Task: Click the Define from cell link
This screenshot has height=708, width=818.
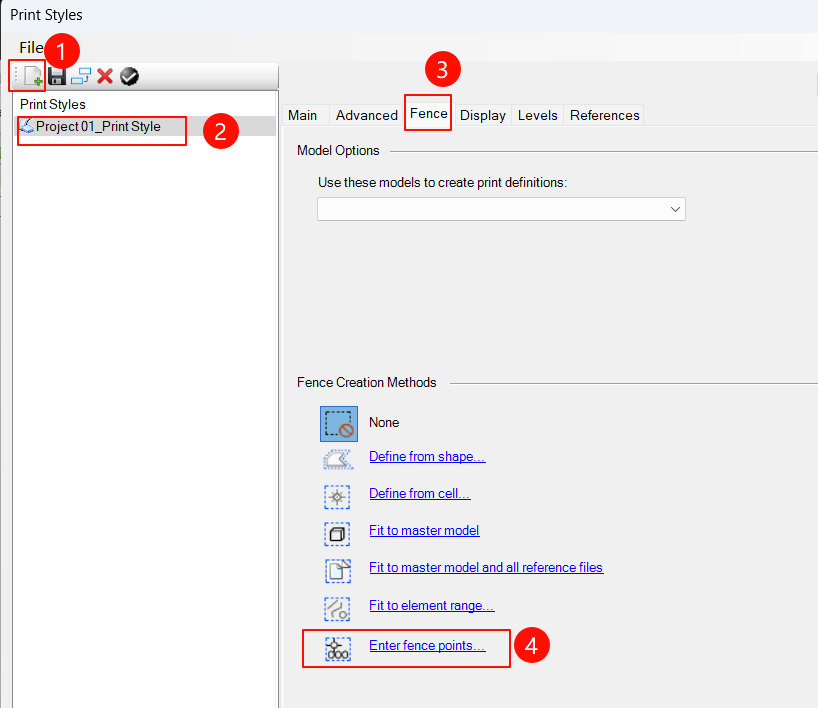Action: (x=420, y=494)
